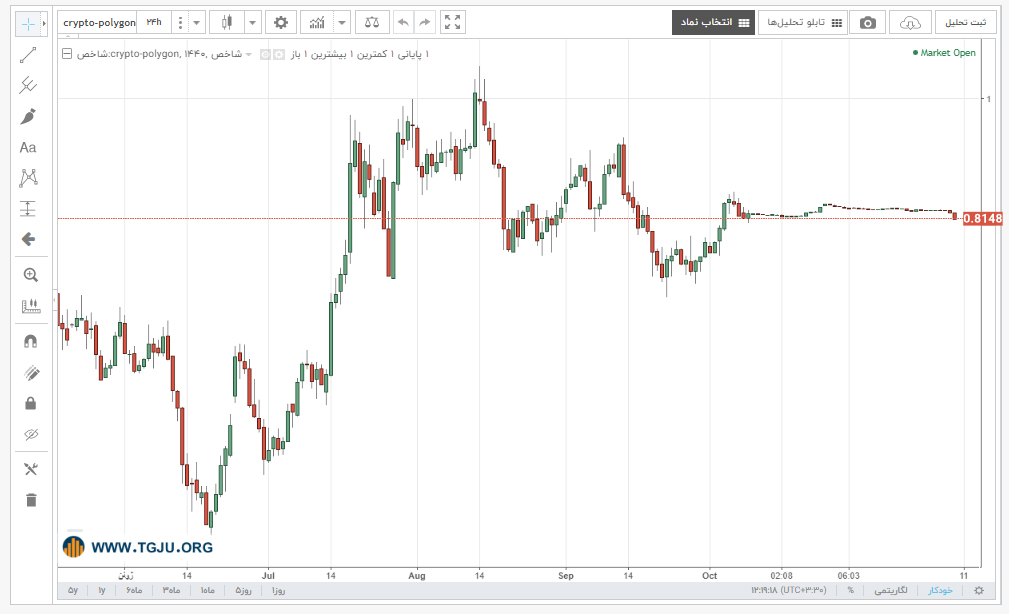Expand cursor tool options arrow
Viewport: 1009px width, 614px height.
pyautogui.click(x=44, y=24)
